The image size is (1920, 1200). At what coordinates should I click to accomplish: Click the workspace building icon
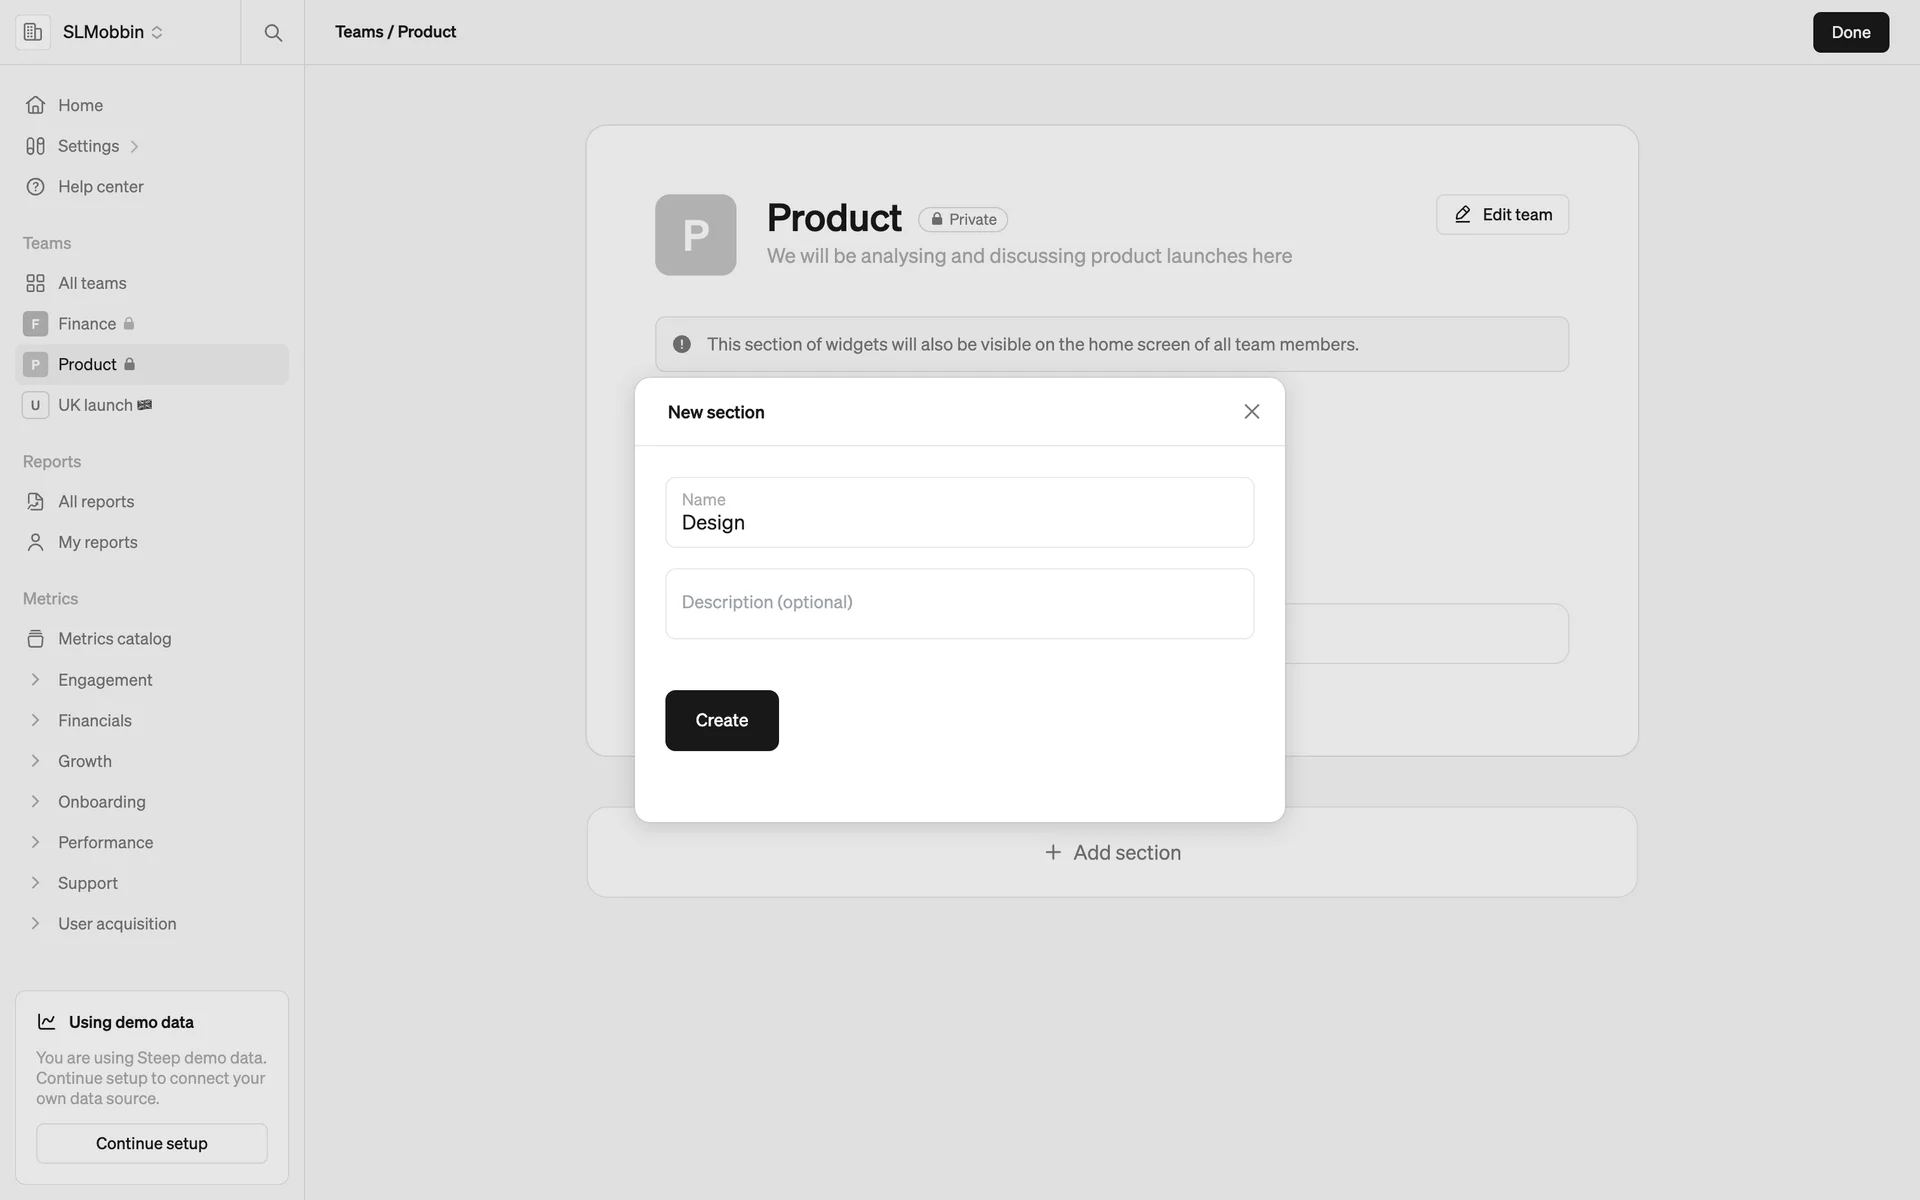pyautogui.click(x=33, y=32)
